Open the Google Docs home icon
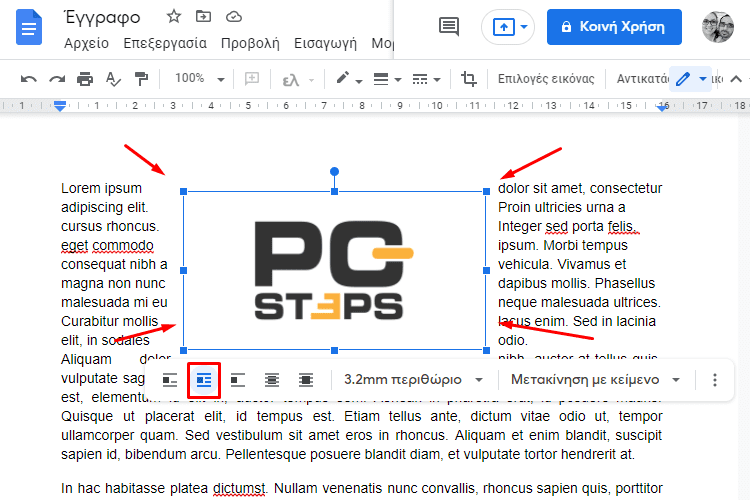 point(29,27)
